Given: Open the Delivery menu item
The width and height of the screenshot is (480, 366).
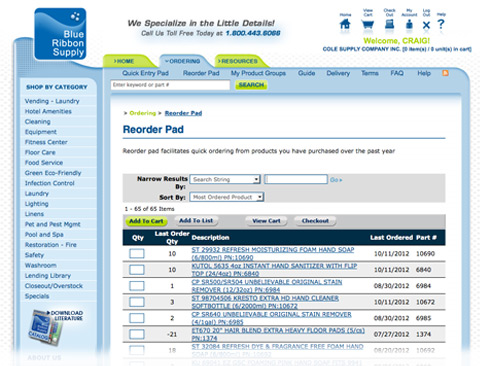Looking at the screenshot, I should (x=338, y=73).
